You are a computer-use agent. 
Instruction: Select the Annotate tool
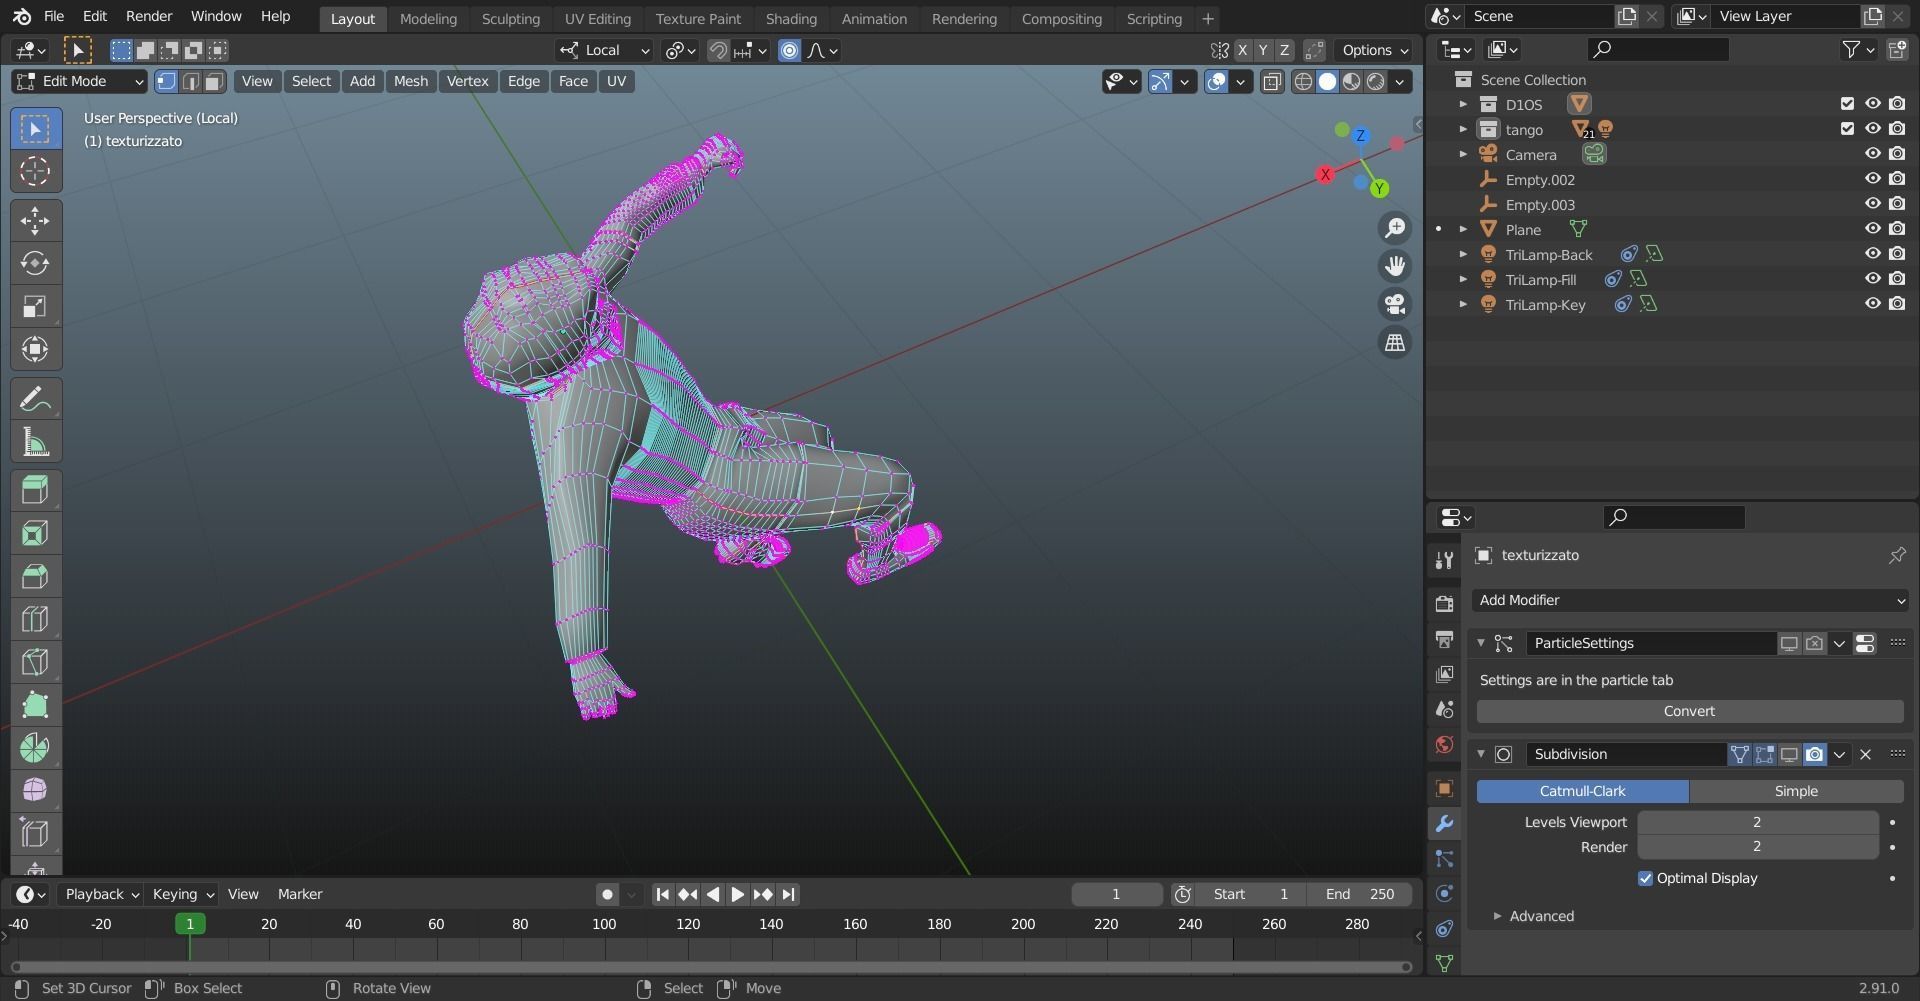click(x=35, y=399)
